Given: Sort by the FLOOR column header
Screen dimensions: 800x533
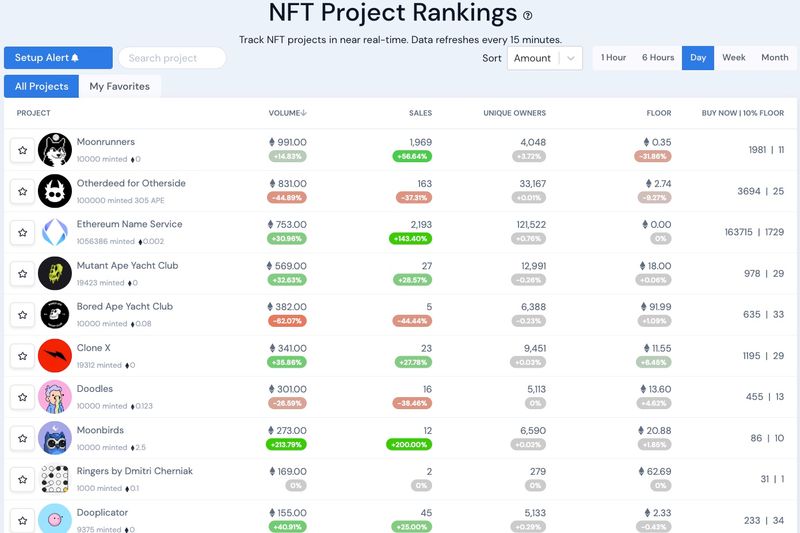Looking at the screenshot, I should 659,113.
